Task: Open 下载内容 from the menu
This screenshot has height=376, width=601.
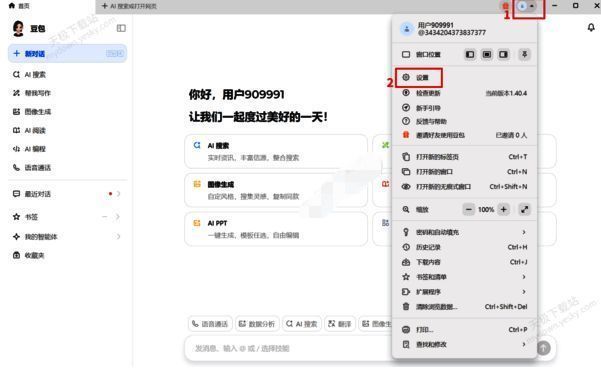Action: [464, 262]
